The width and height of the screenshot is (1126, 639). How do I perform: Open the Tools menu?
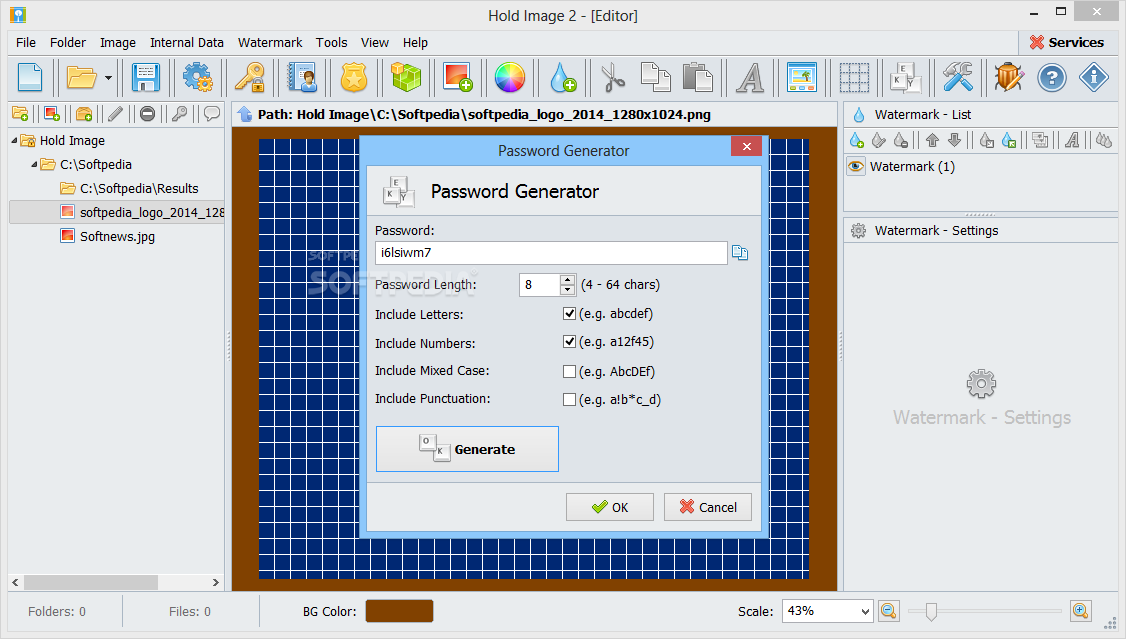point(332,42)
